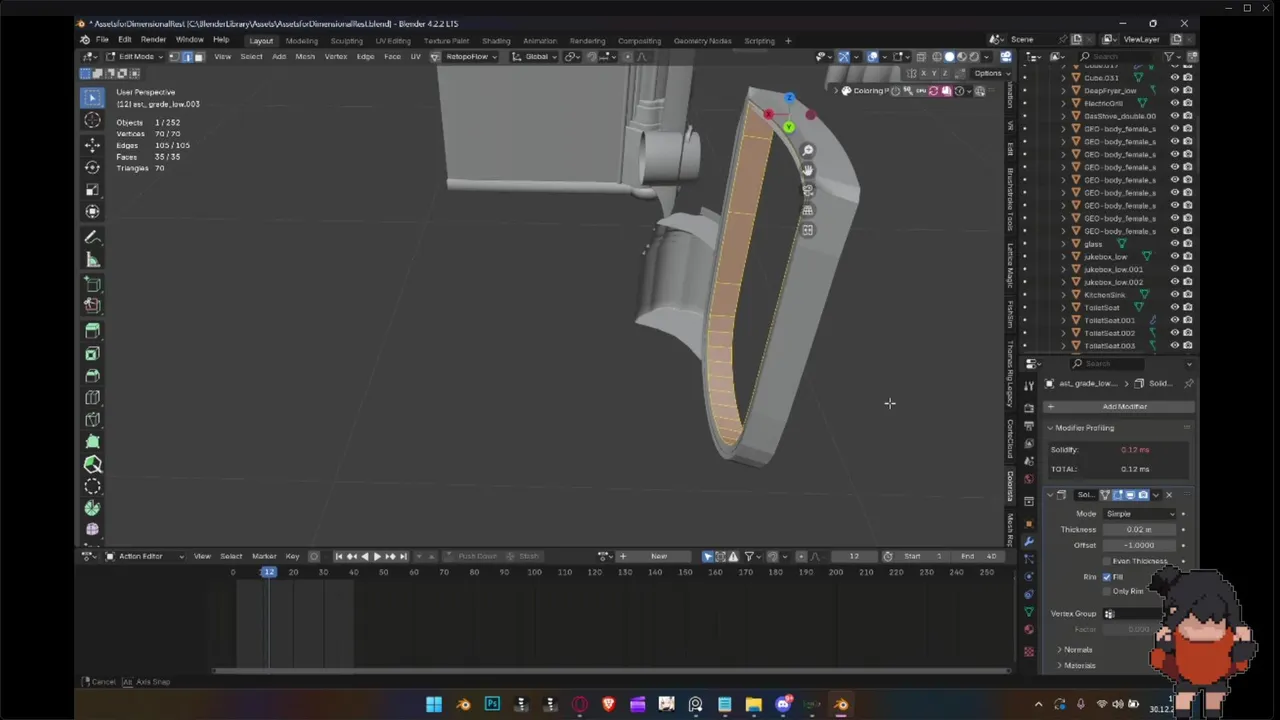Open Global transform orientation dropdown
The width and height of the screenshot is (1280, 720).
click(x=535, y=56)
